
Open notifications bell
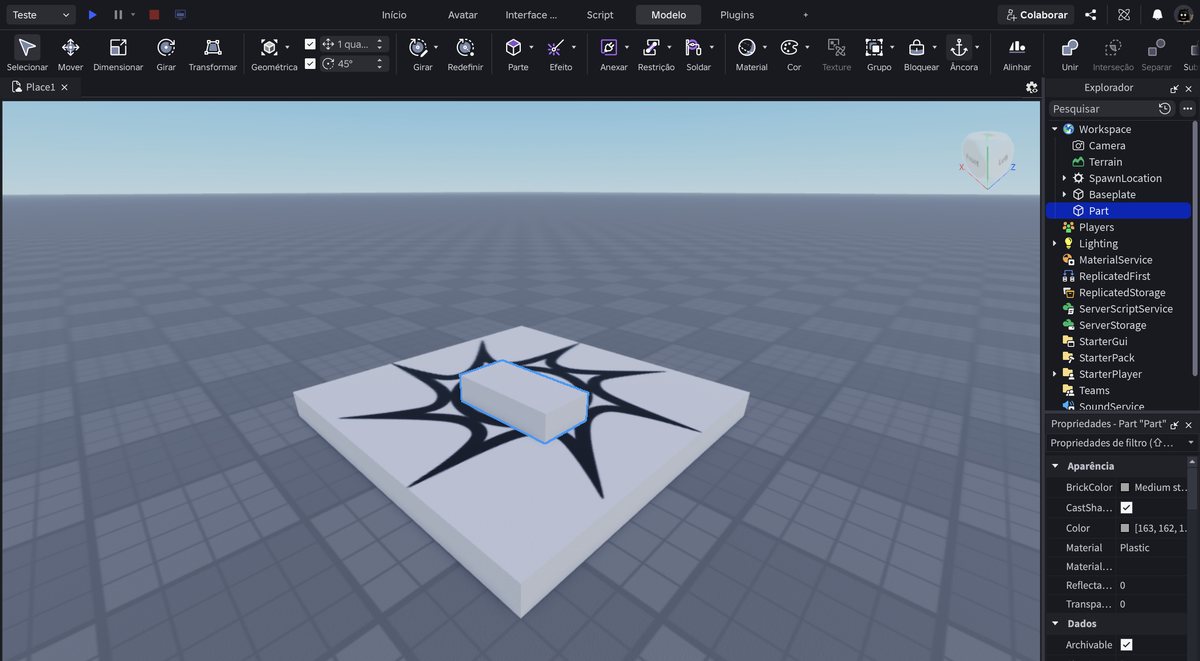1157,15
